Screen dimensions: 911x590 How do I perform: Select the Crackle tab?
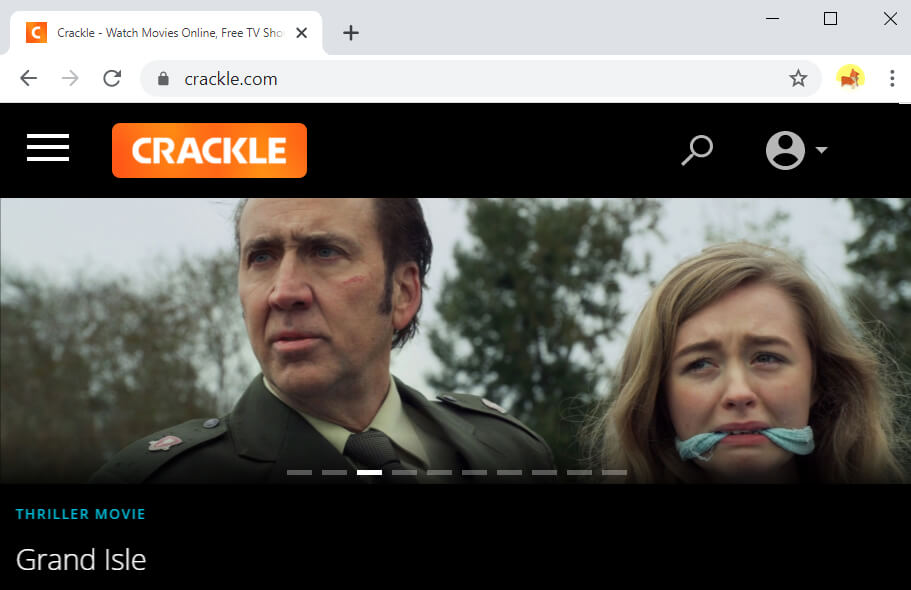coord(166,33)
